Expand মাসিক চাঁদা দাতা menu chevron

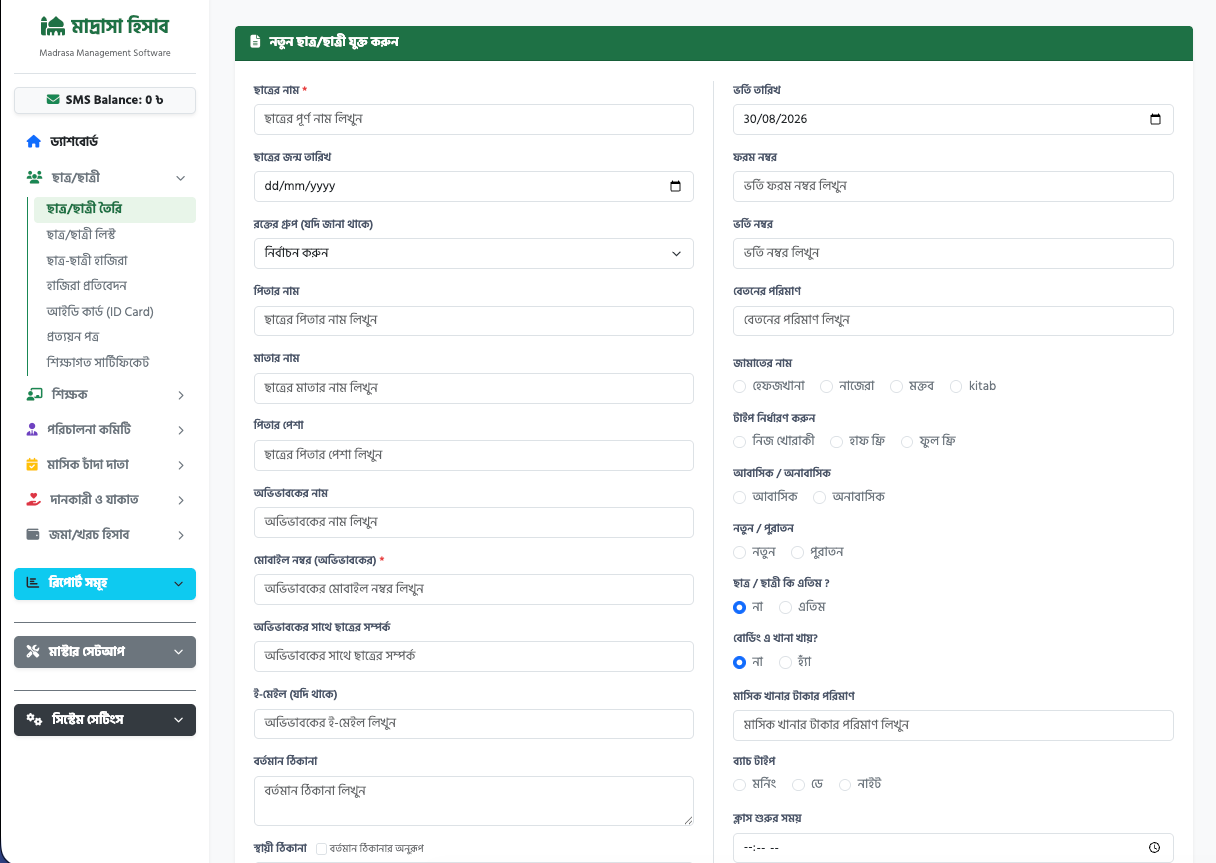pos(181,465)
